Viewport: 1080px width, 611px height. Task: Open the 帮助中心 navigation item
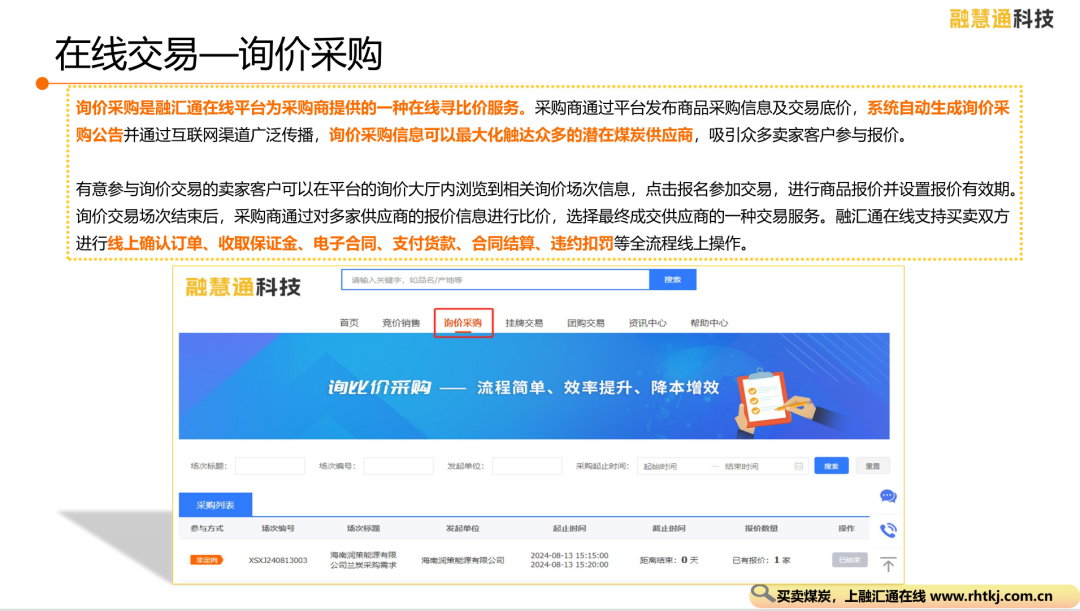coord(709,322)
